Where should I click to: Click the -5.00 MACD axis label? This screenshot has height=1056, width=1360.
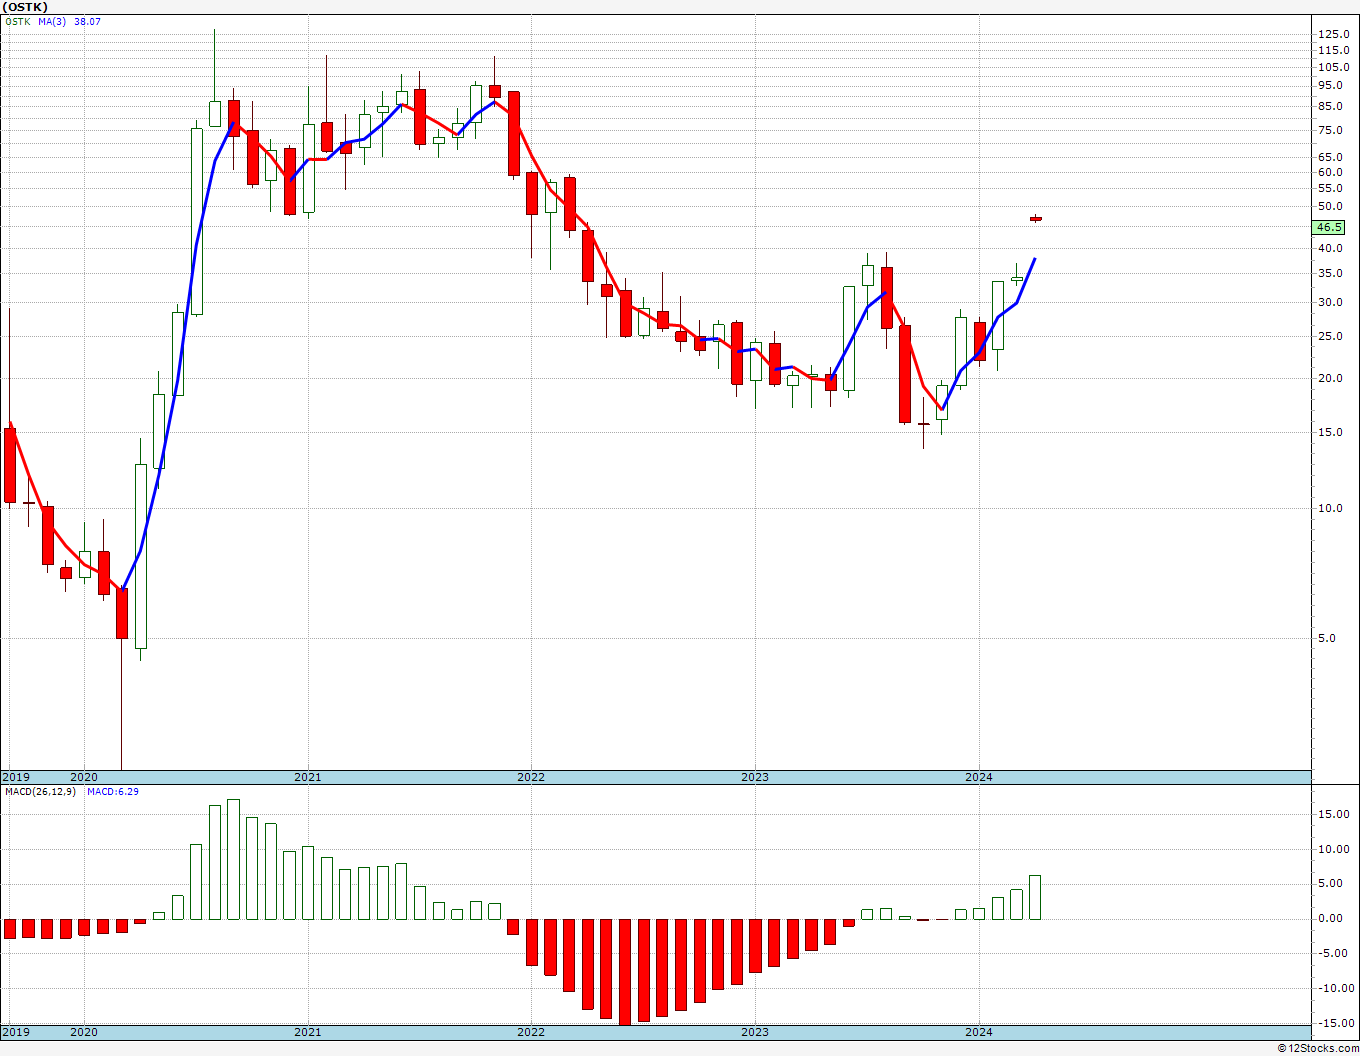click(x=1335, y=953)
